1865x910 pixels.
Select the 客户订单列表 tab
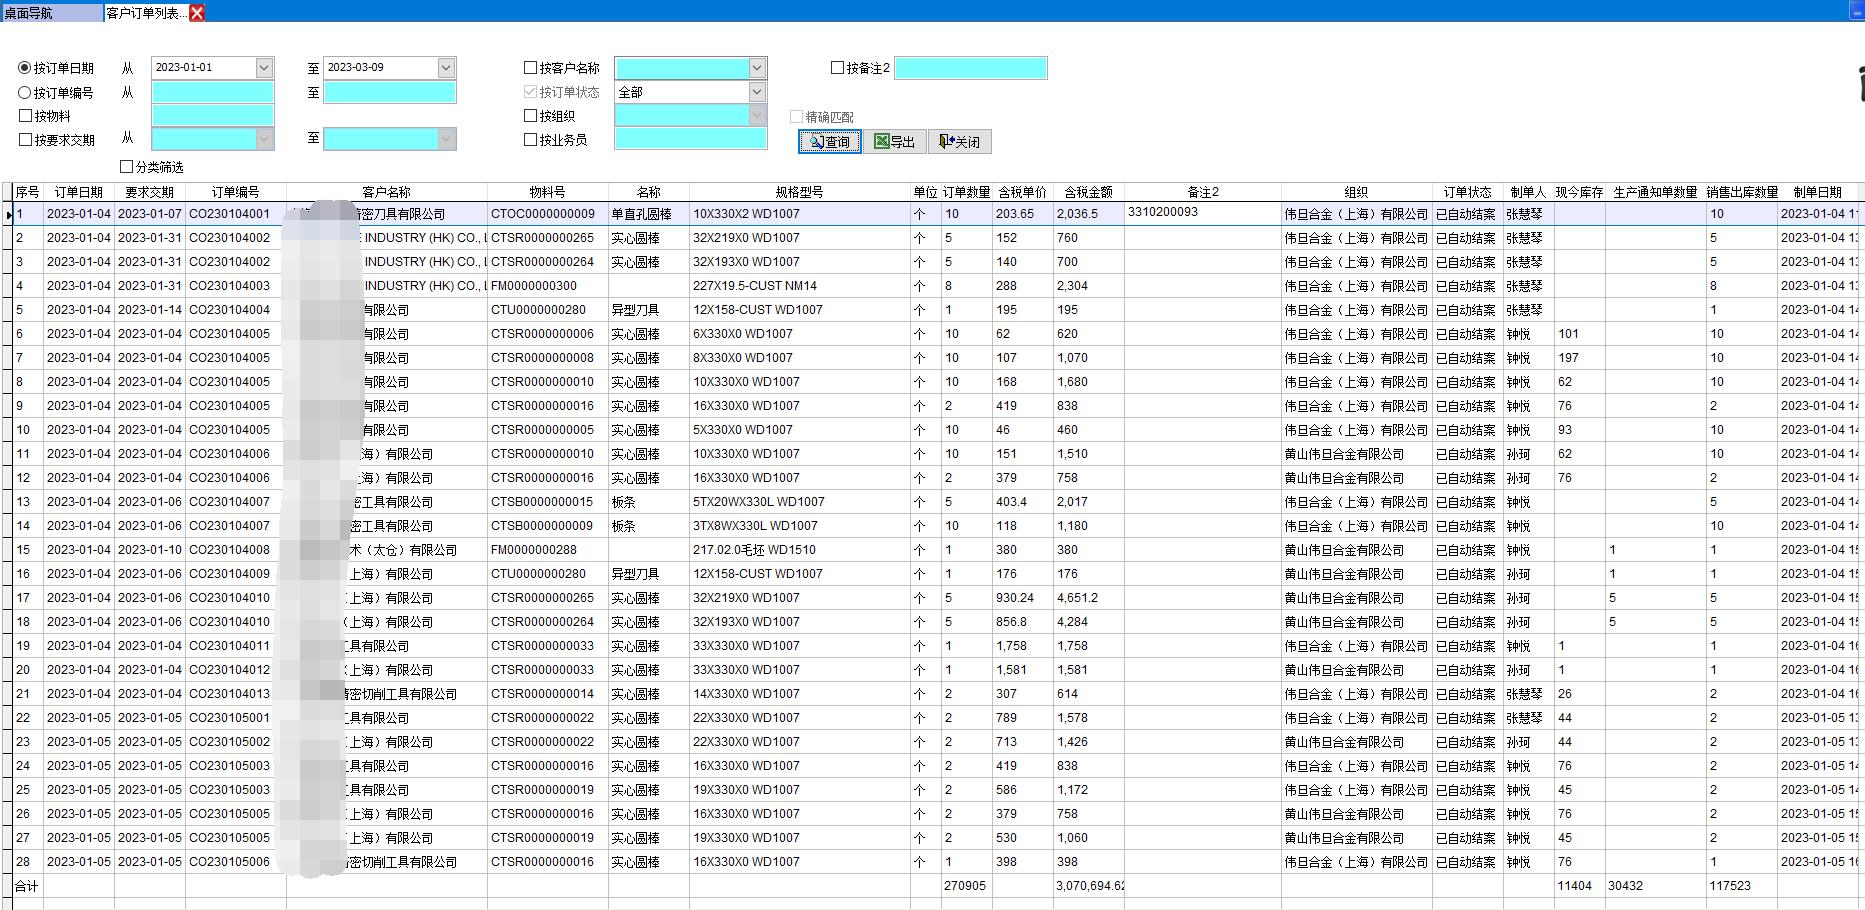[x=144, y=13]
